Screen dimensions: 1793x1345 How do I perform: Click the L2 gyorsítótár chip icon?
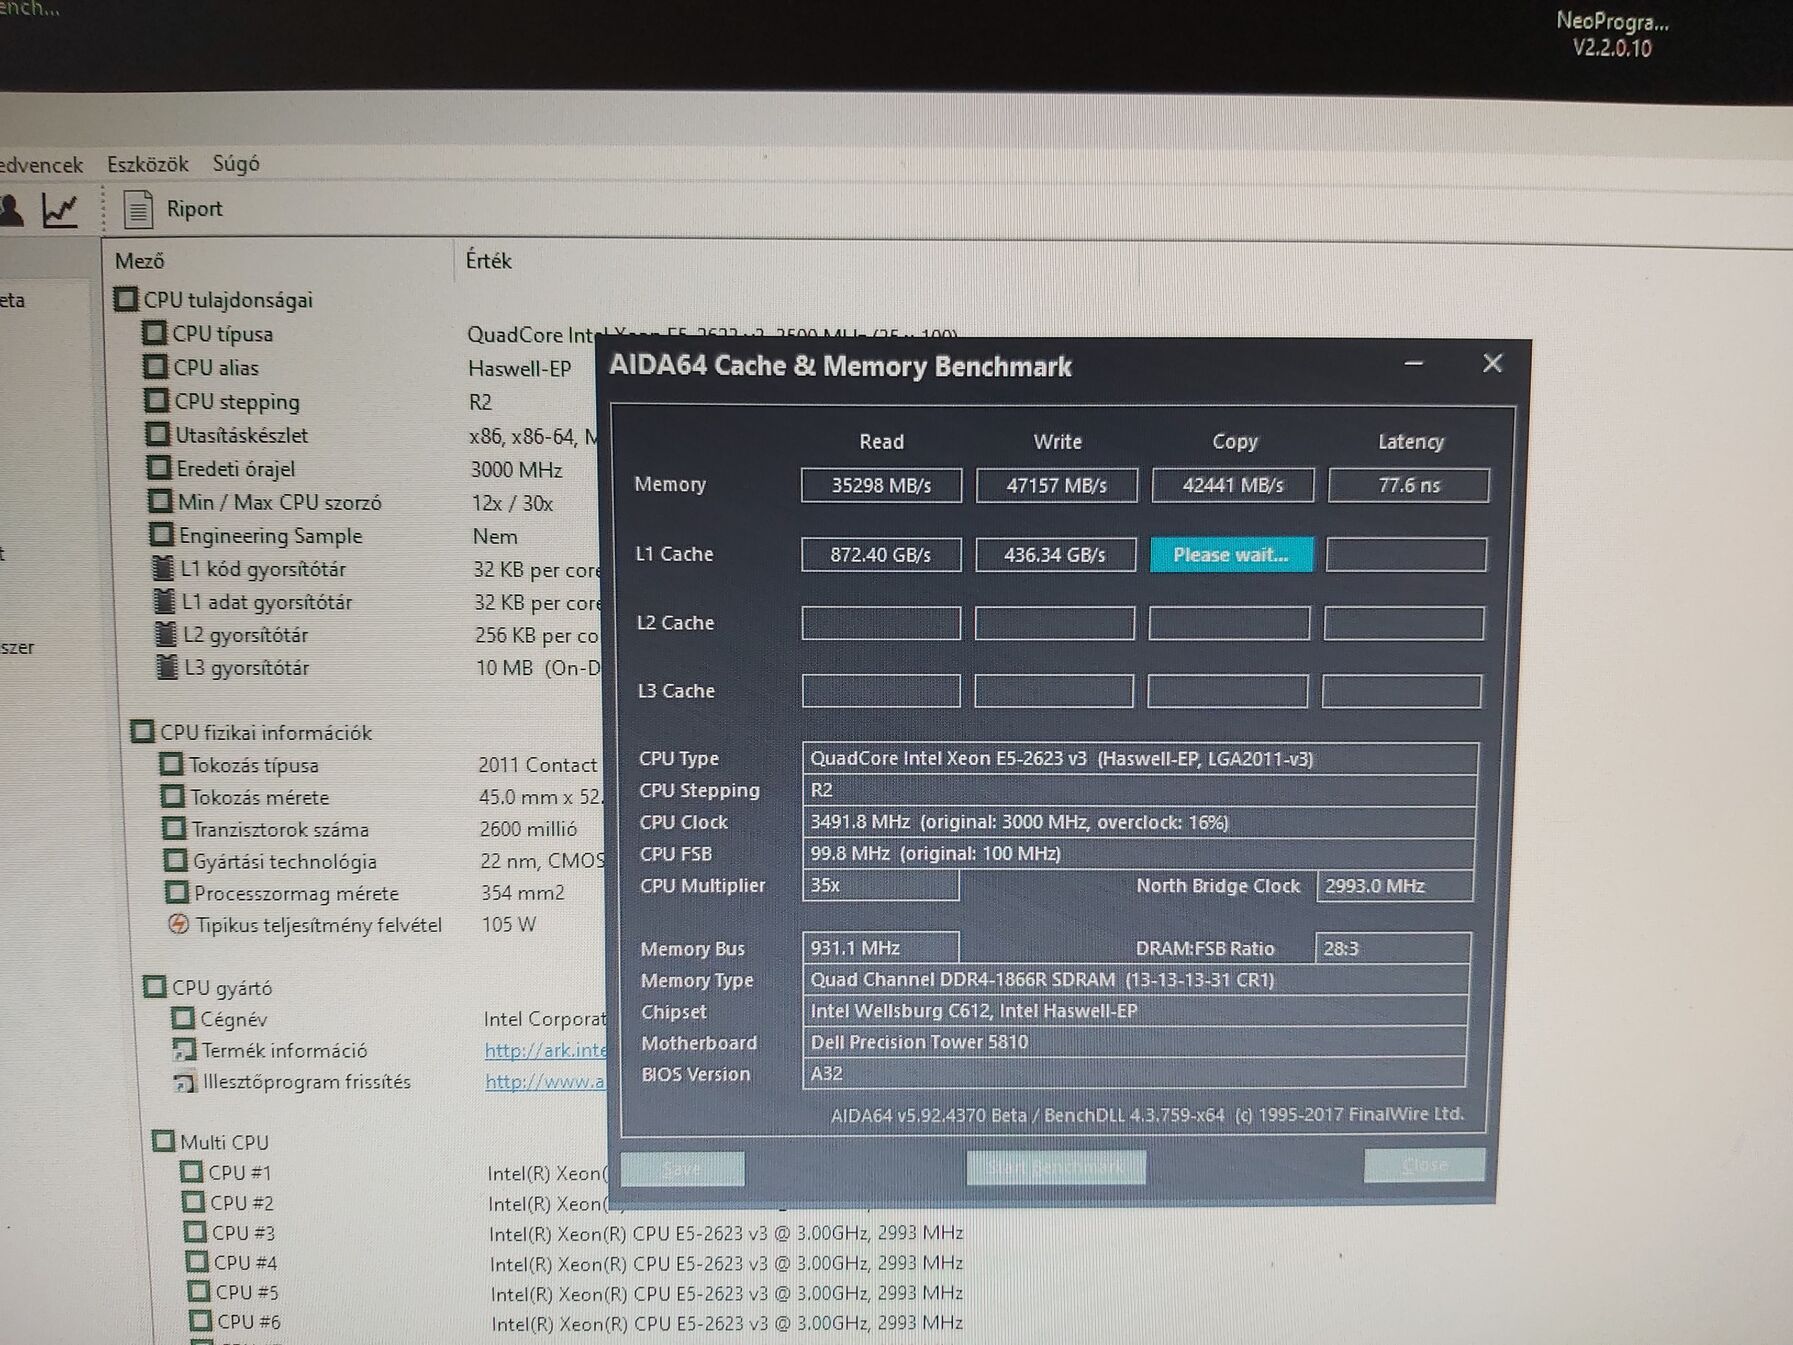[167, 634]
